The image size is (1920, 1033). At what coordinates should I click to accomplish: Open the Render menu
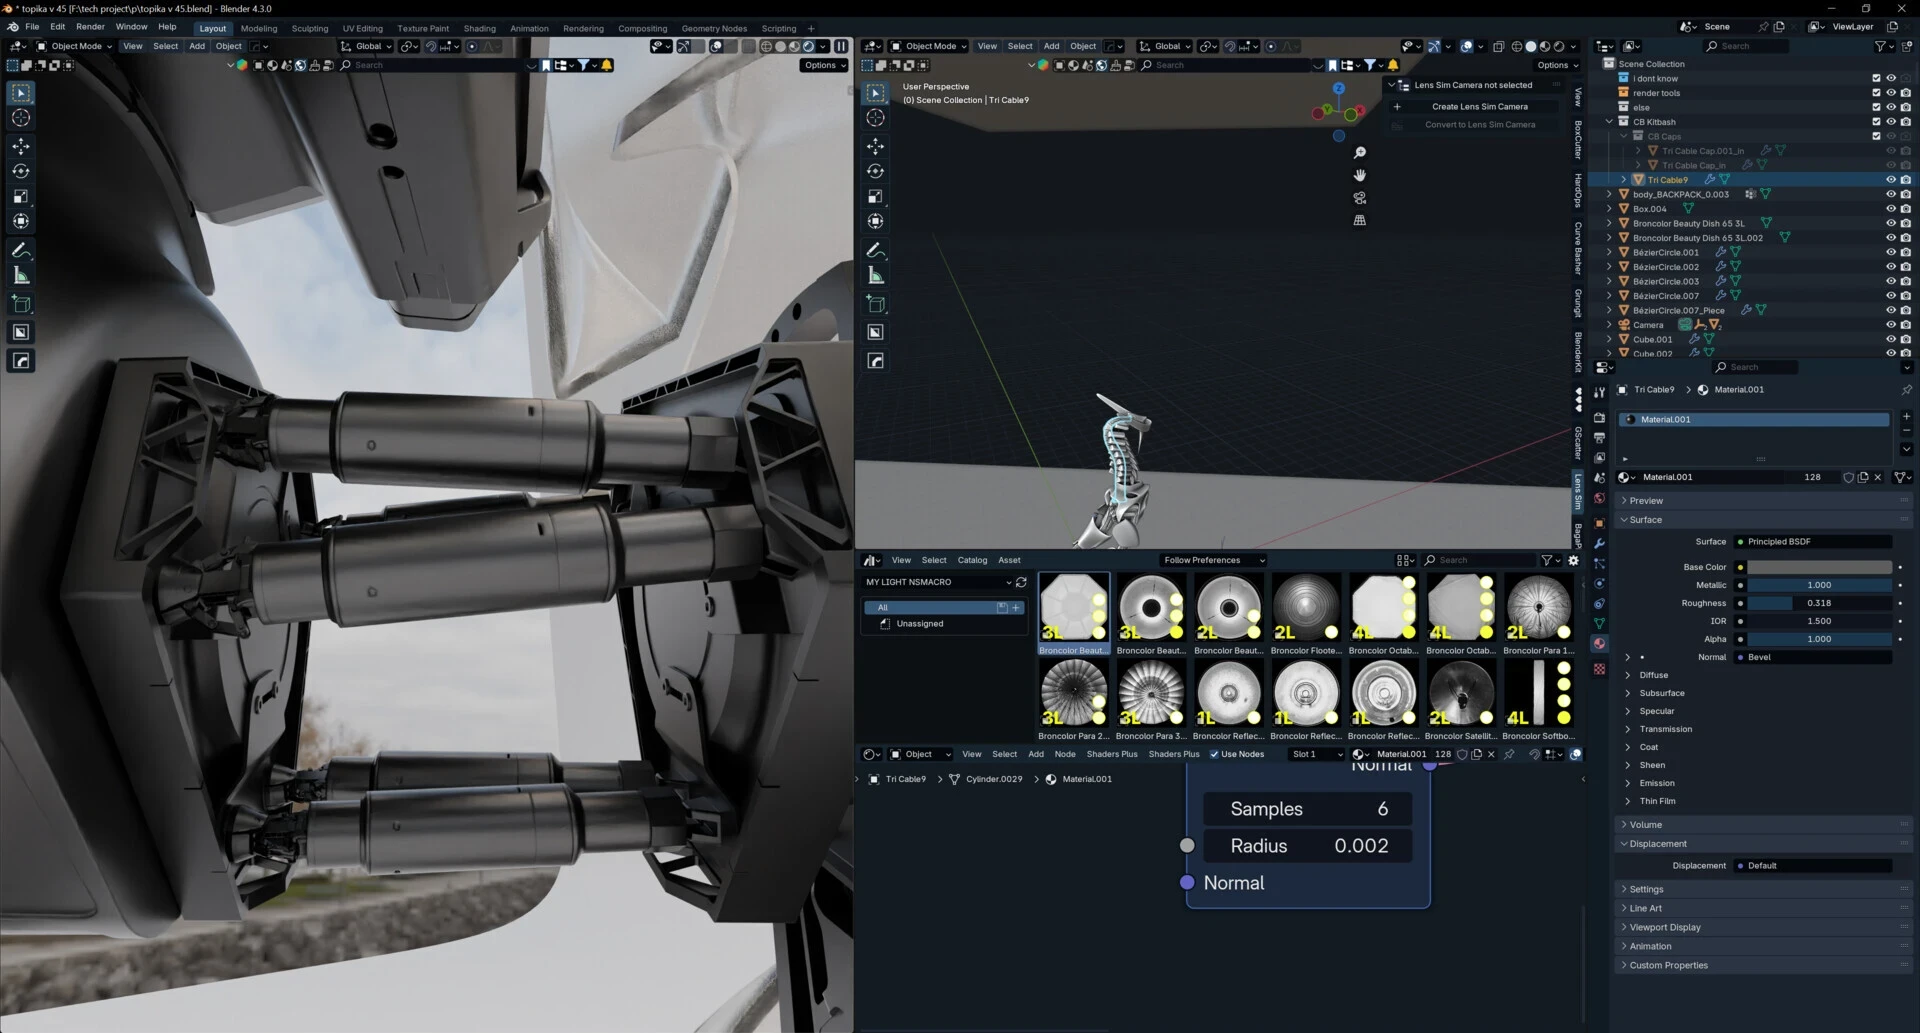(x=90, y=27)
